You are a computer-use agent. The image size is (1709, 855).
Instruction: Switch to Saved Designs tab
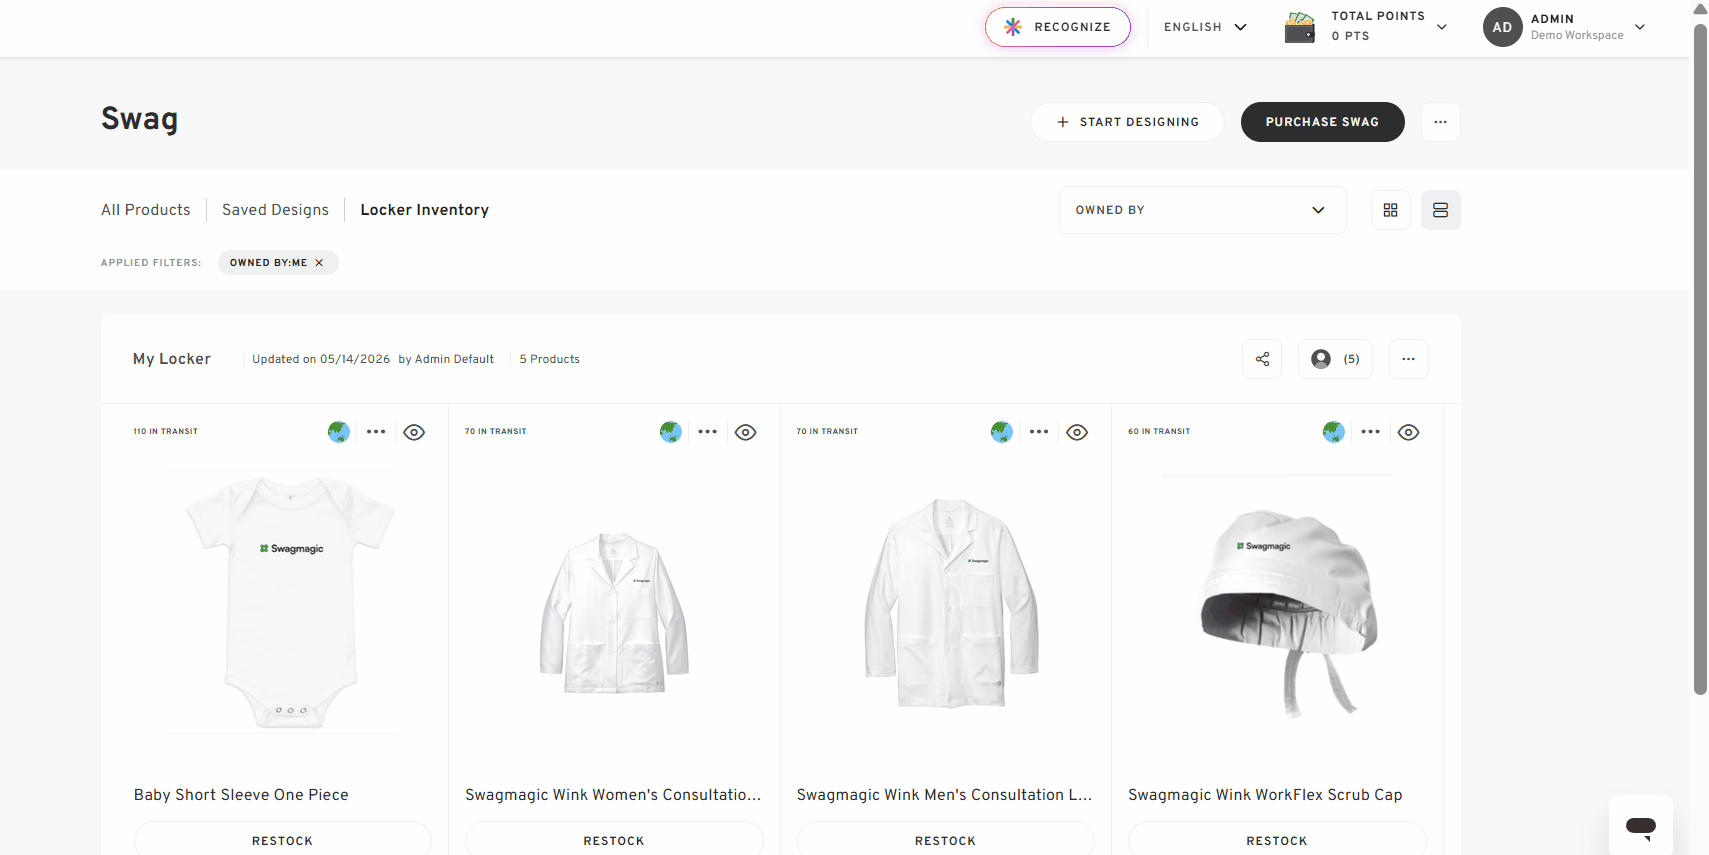[x=275, y=210]
